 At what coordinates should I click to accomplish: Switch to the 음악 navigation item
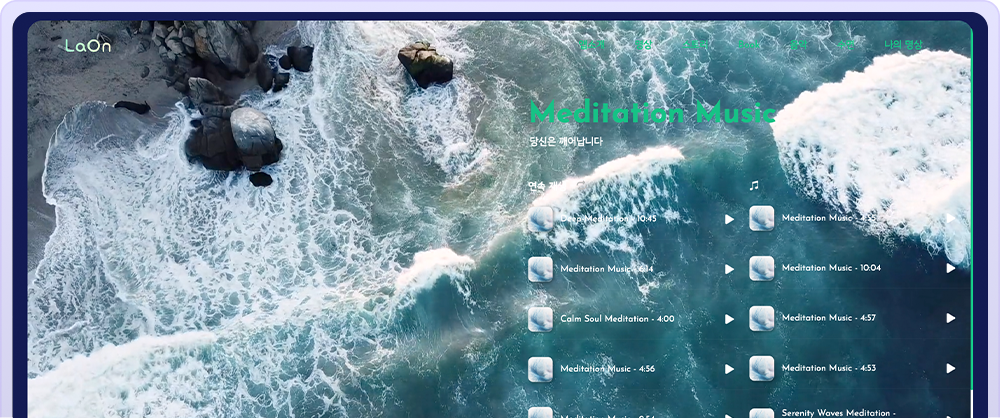click(x=797, y=45)
